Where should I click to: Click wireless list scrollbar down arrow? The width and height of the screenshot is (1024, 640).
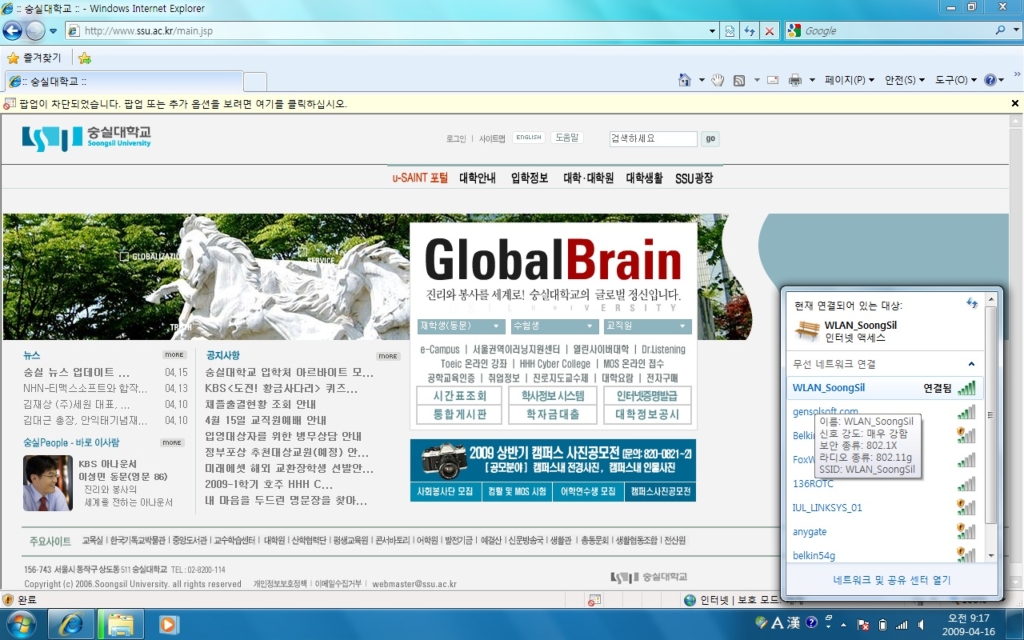991,555
